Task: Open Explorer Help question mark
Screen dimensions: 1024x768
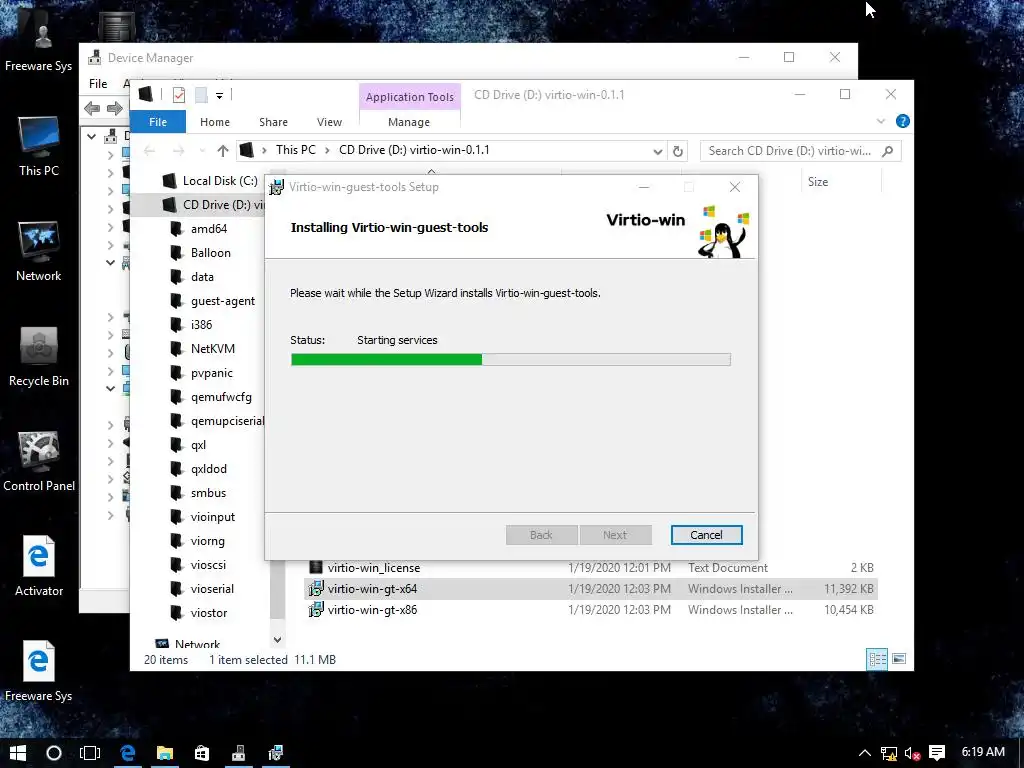Action: point(903,121)
